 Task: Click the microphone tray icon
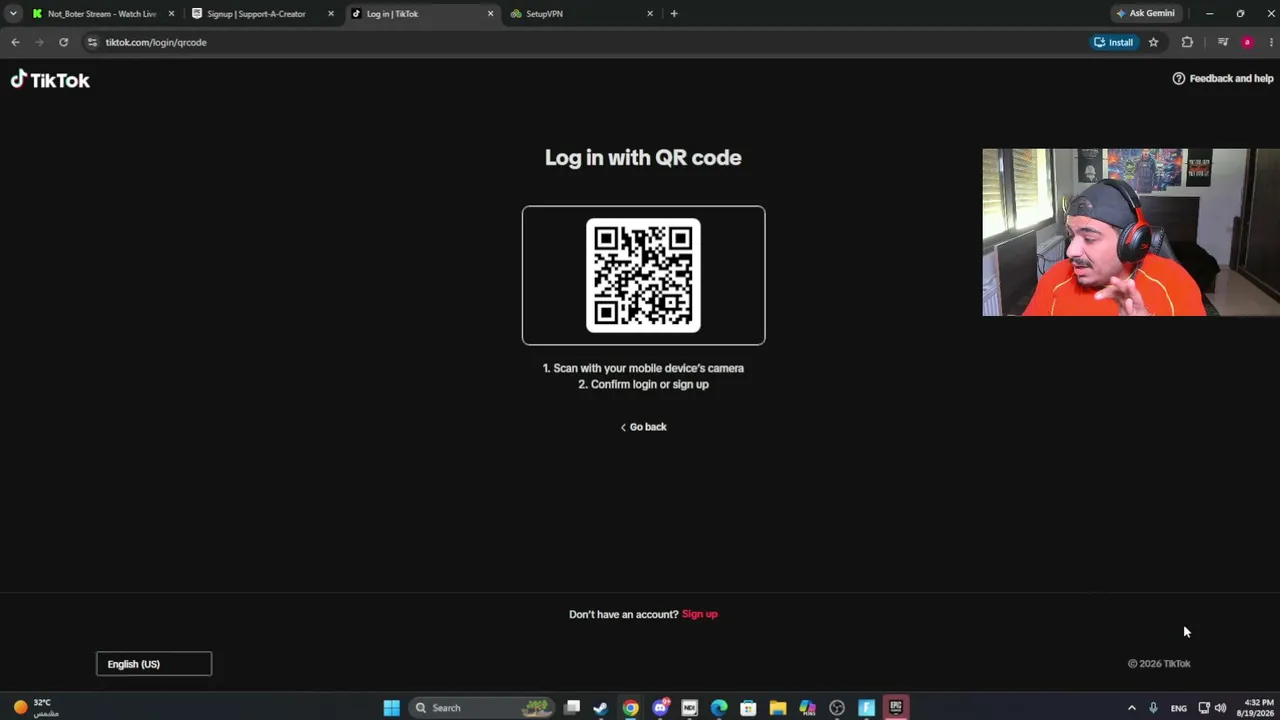1154,708
